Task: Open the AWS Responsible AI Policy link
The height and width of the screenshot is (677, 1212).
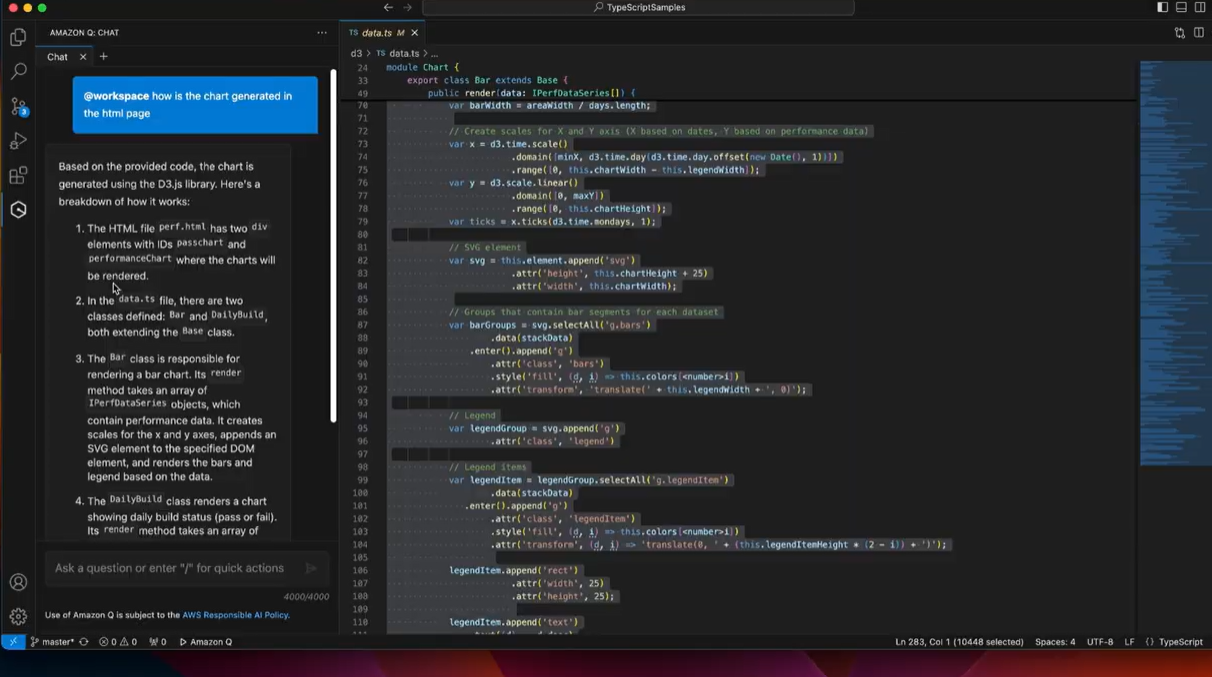Action: point(235,615)
